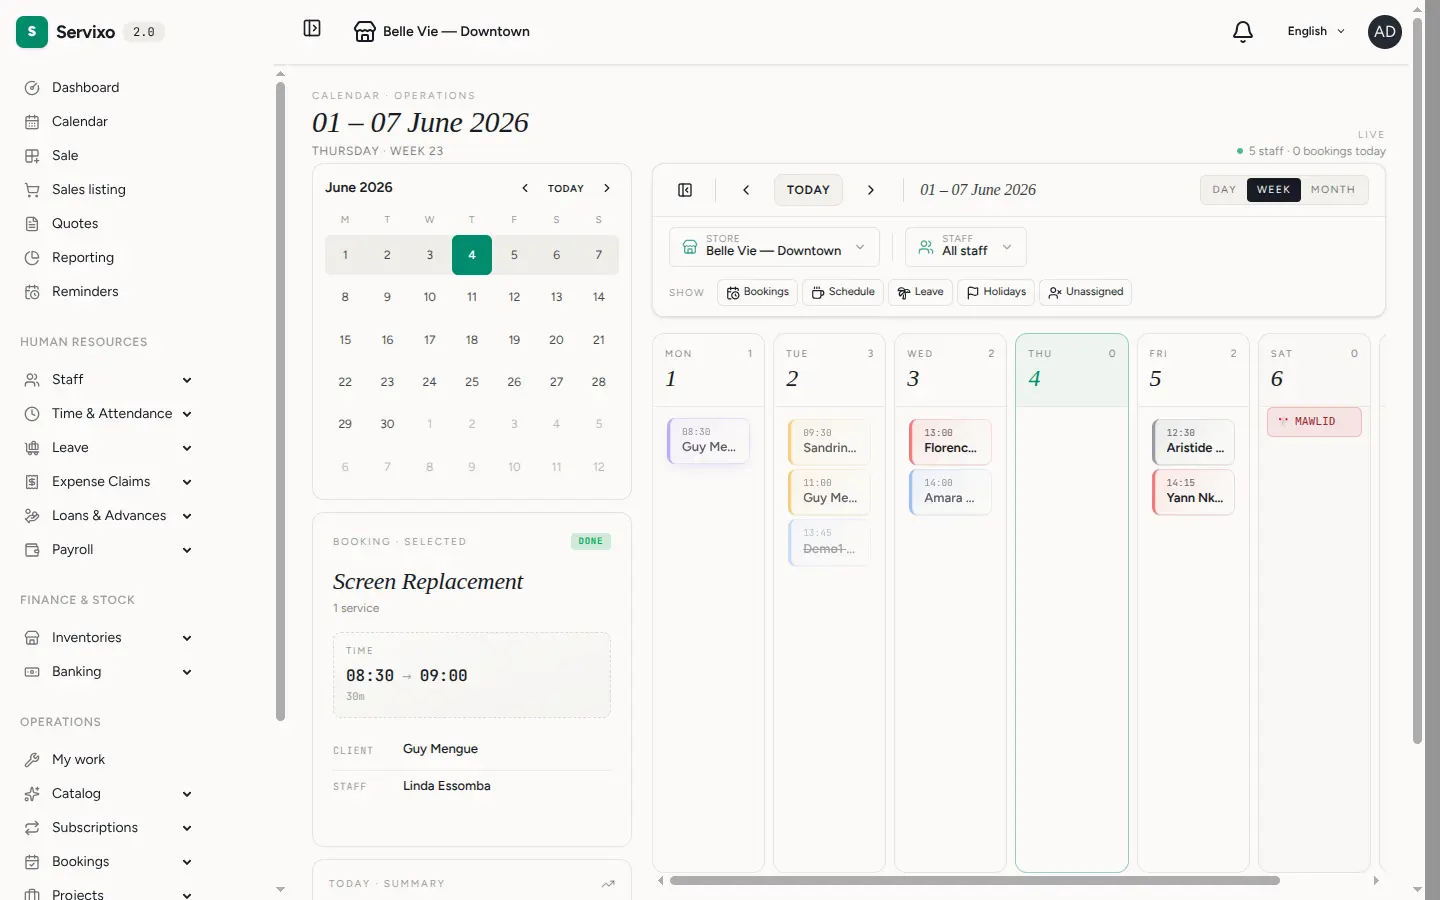Open user avatar AD menu

coord(1385,32)
